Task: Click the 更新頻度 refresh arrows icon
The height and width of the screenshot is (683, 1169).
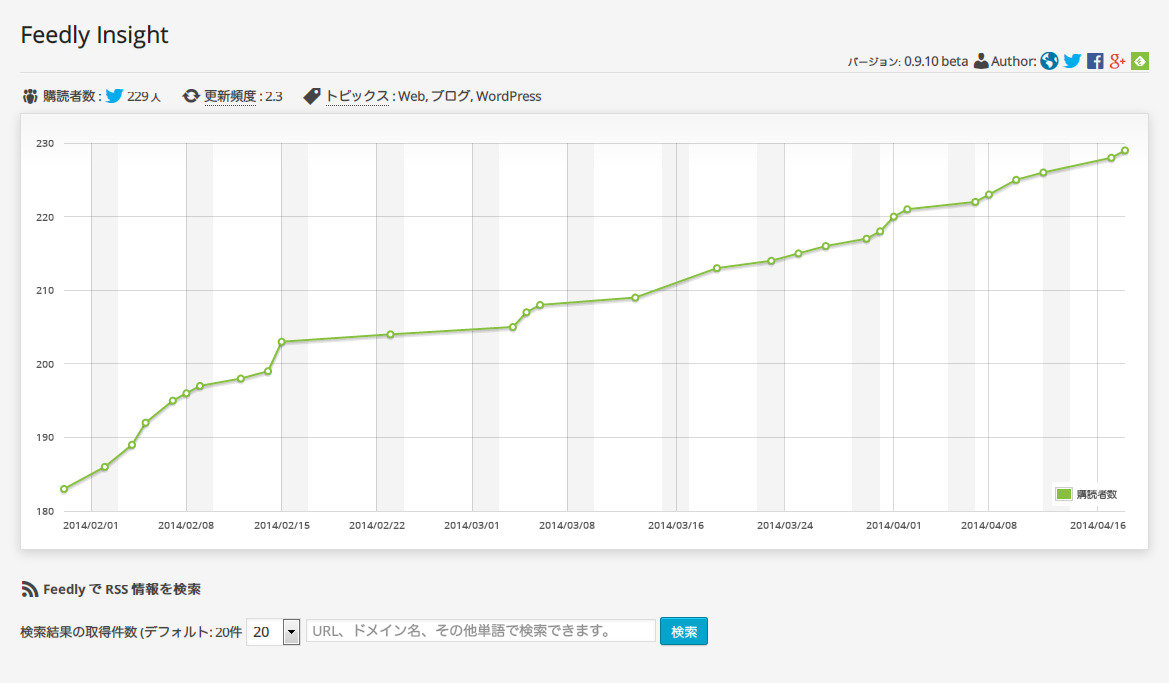Action: (191, 96)
